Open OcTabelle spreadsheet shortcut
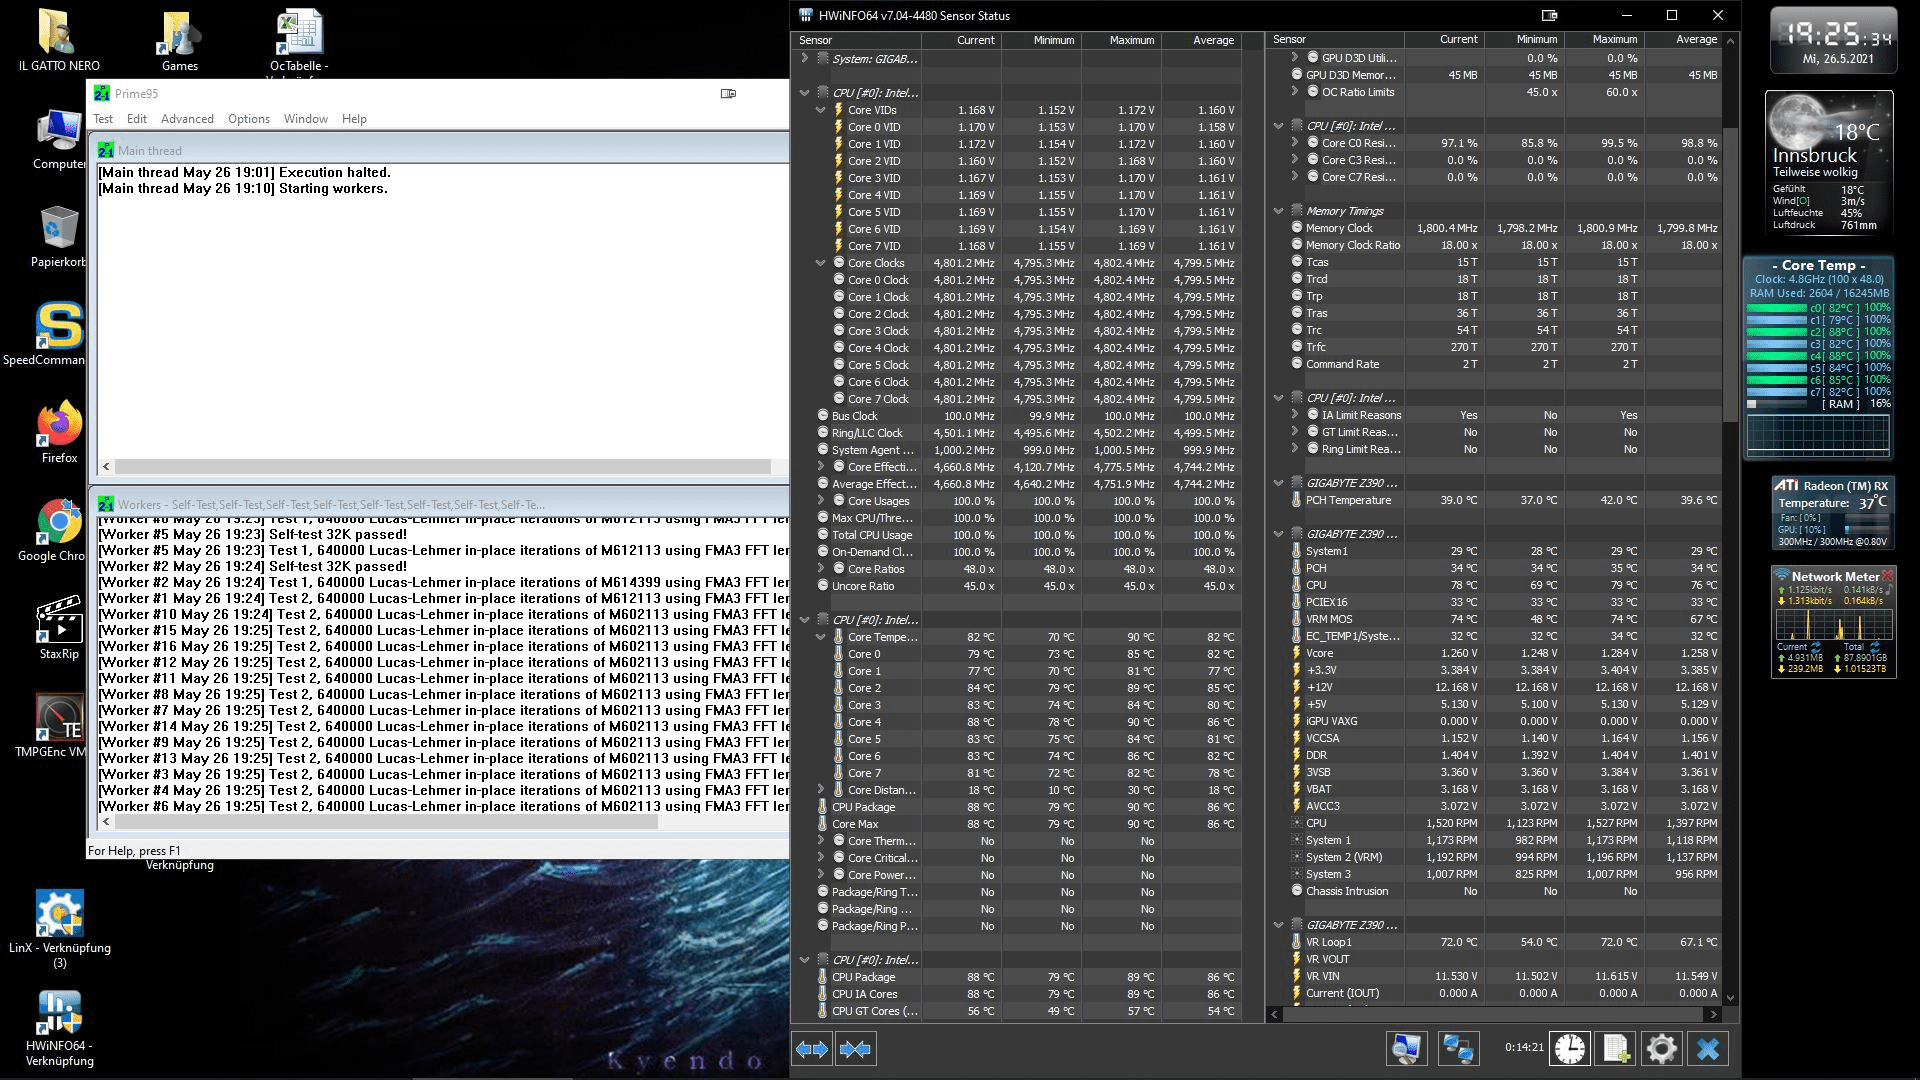Viewport: 1920px width, 1080px height. (x=299, y=40)
